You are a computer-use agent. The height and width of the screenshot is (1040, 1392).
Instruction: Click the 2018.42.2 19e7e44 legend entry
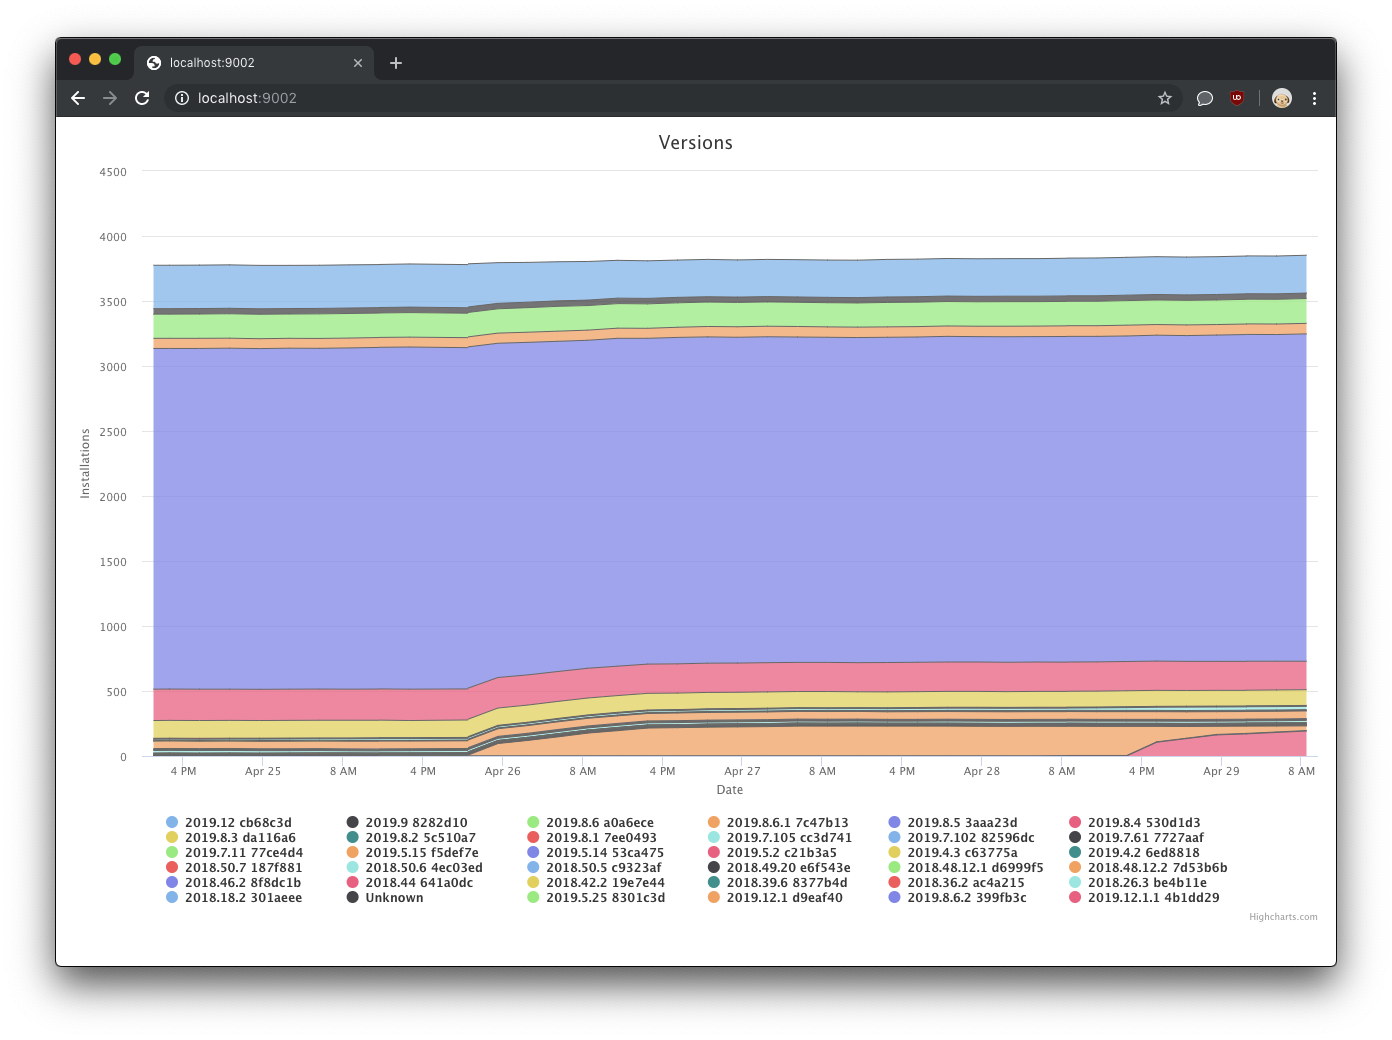tap(596, 883)
